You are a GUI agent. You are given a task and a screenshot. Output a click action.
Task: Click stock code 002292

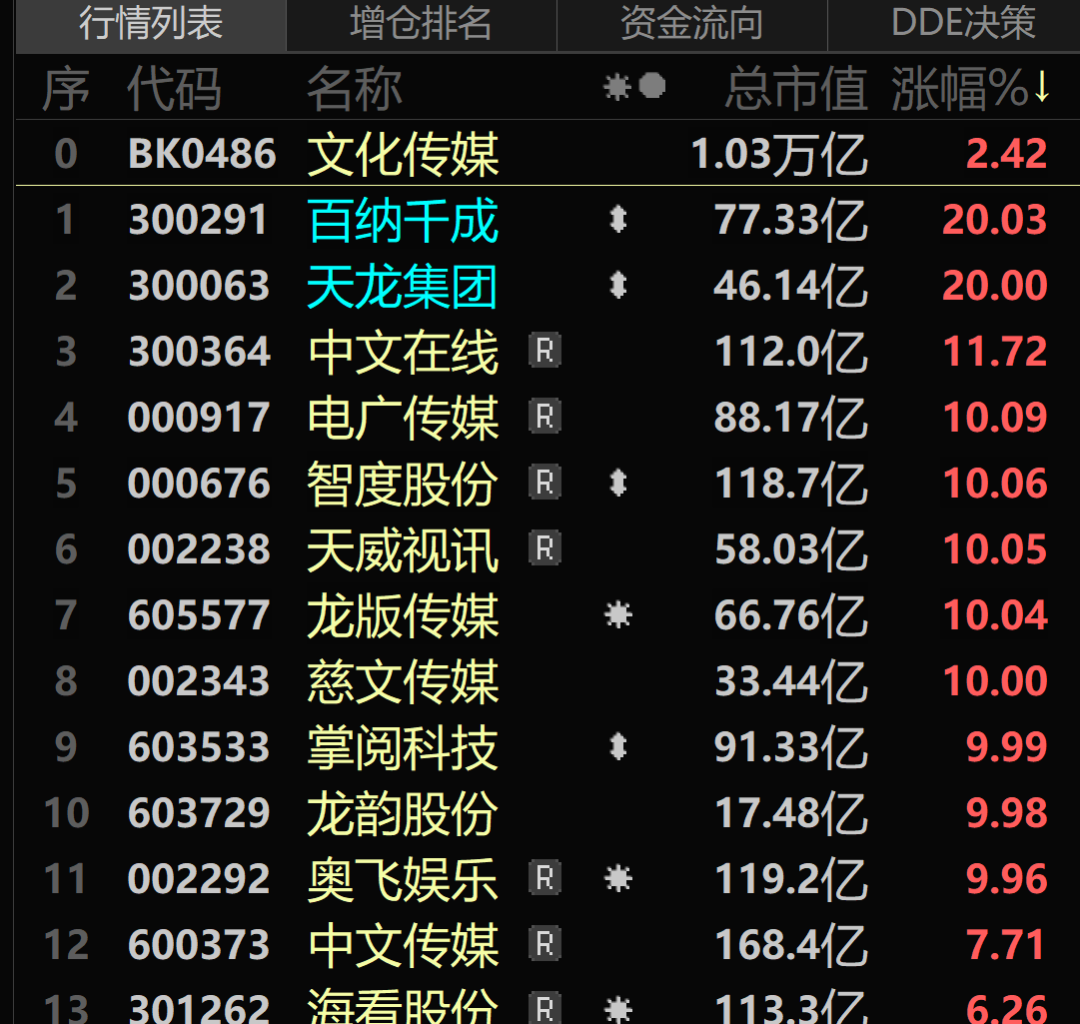[x=198, y=878]
